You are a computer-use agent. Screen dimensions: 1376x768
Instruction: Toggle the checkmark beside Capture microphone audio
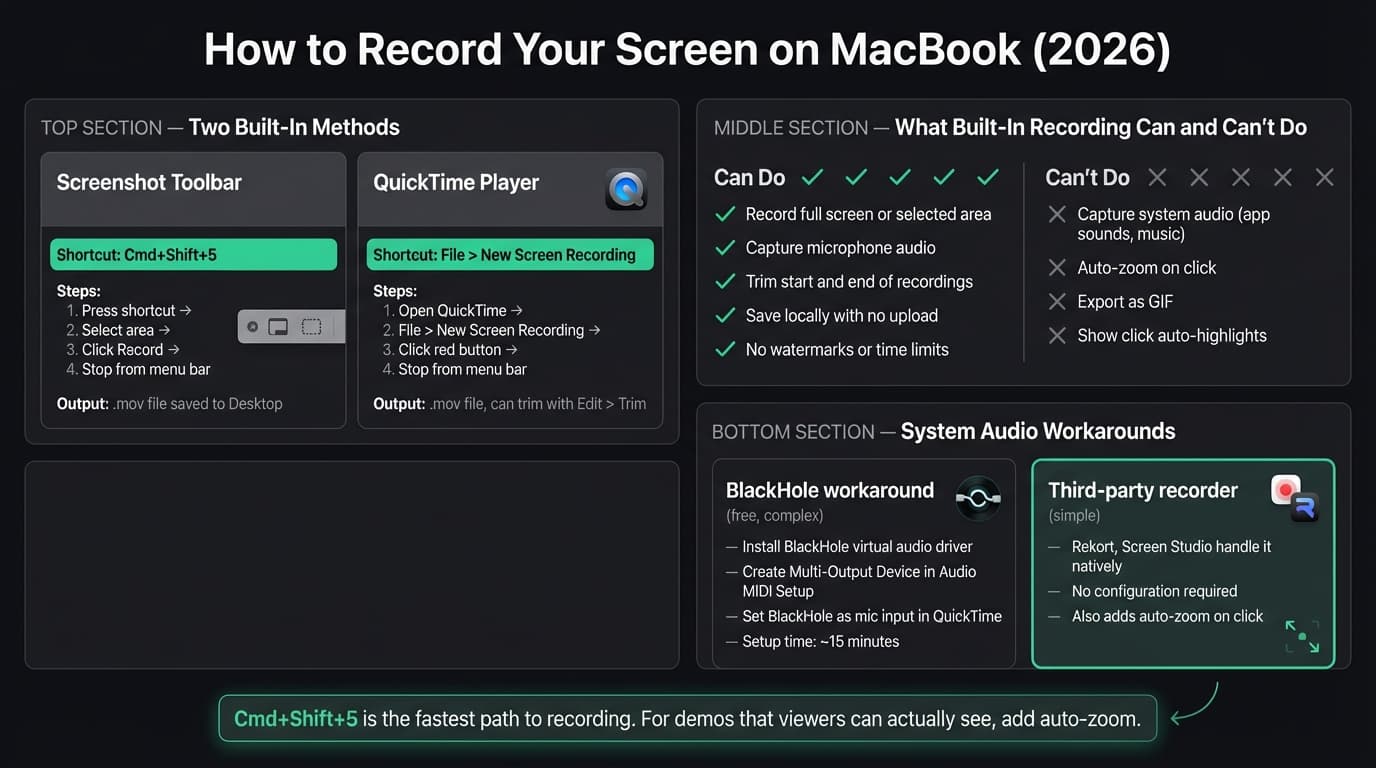coord(725,247)
